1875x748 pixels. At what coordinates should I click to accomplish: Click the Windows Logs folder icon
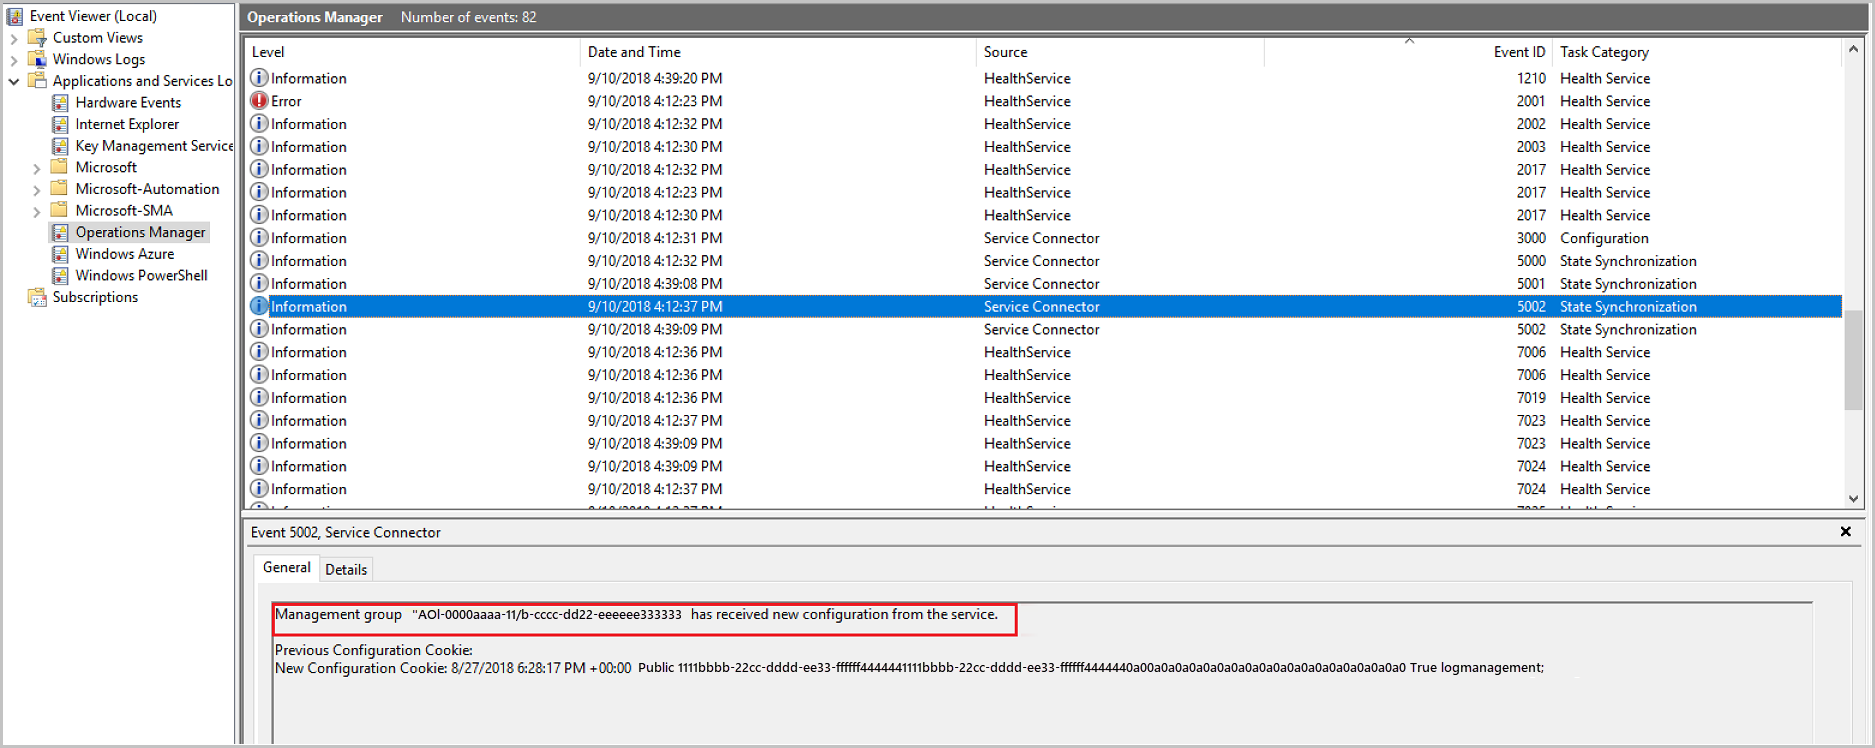point(37,59)
